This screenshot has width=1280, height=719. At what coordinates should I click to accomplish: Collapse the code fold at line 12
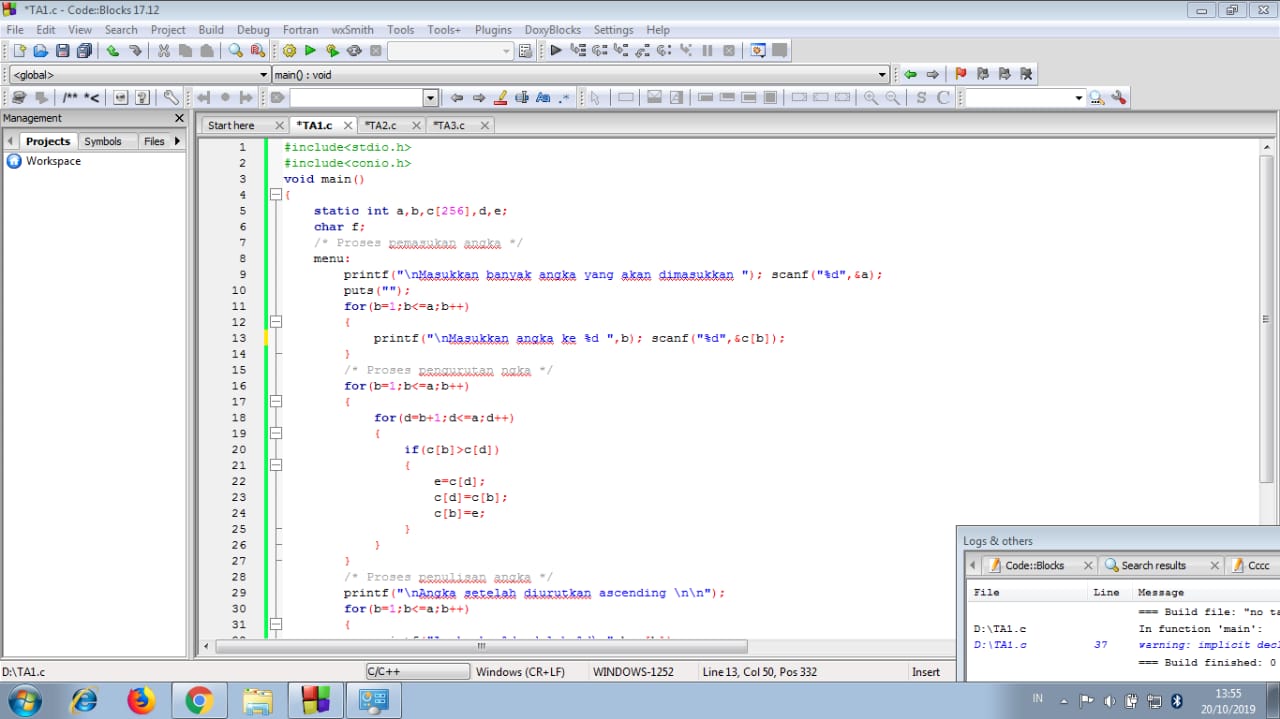click(x=276, y=322)
